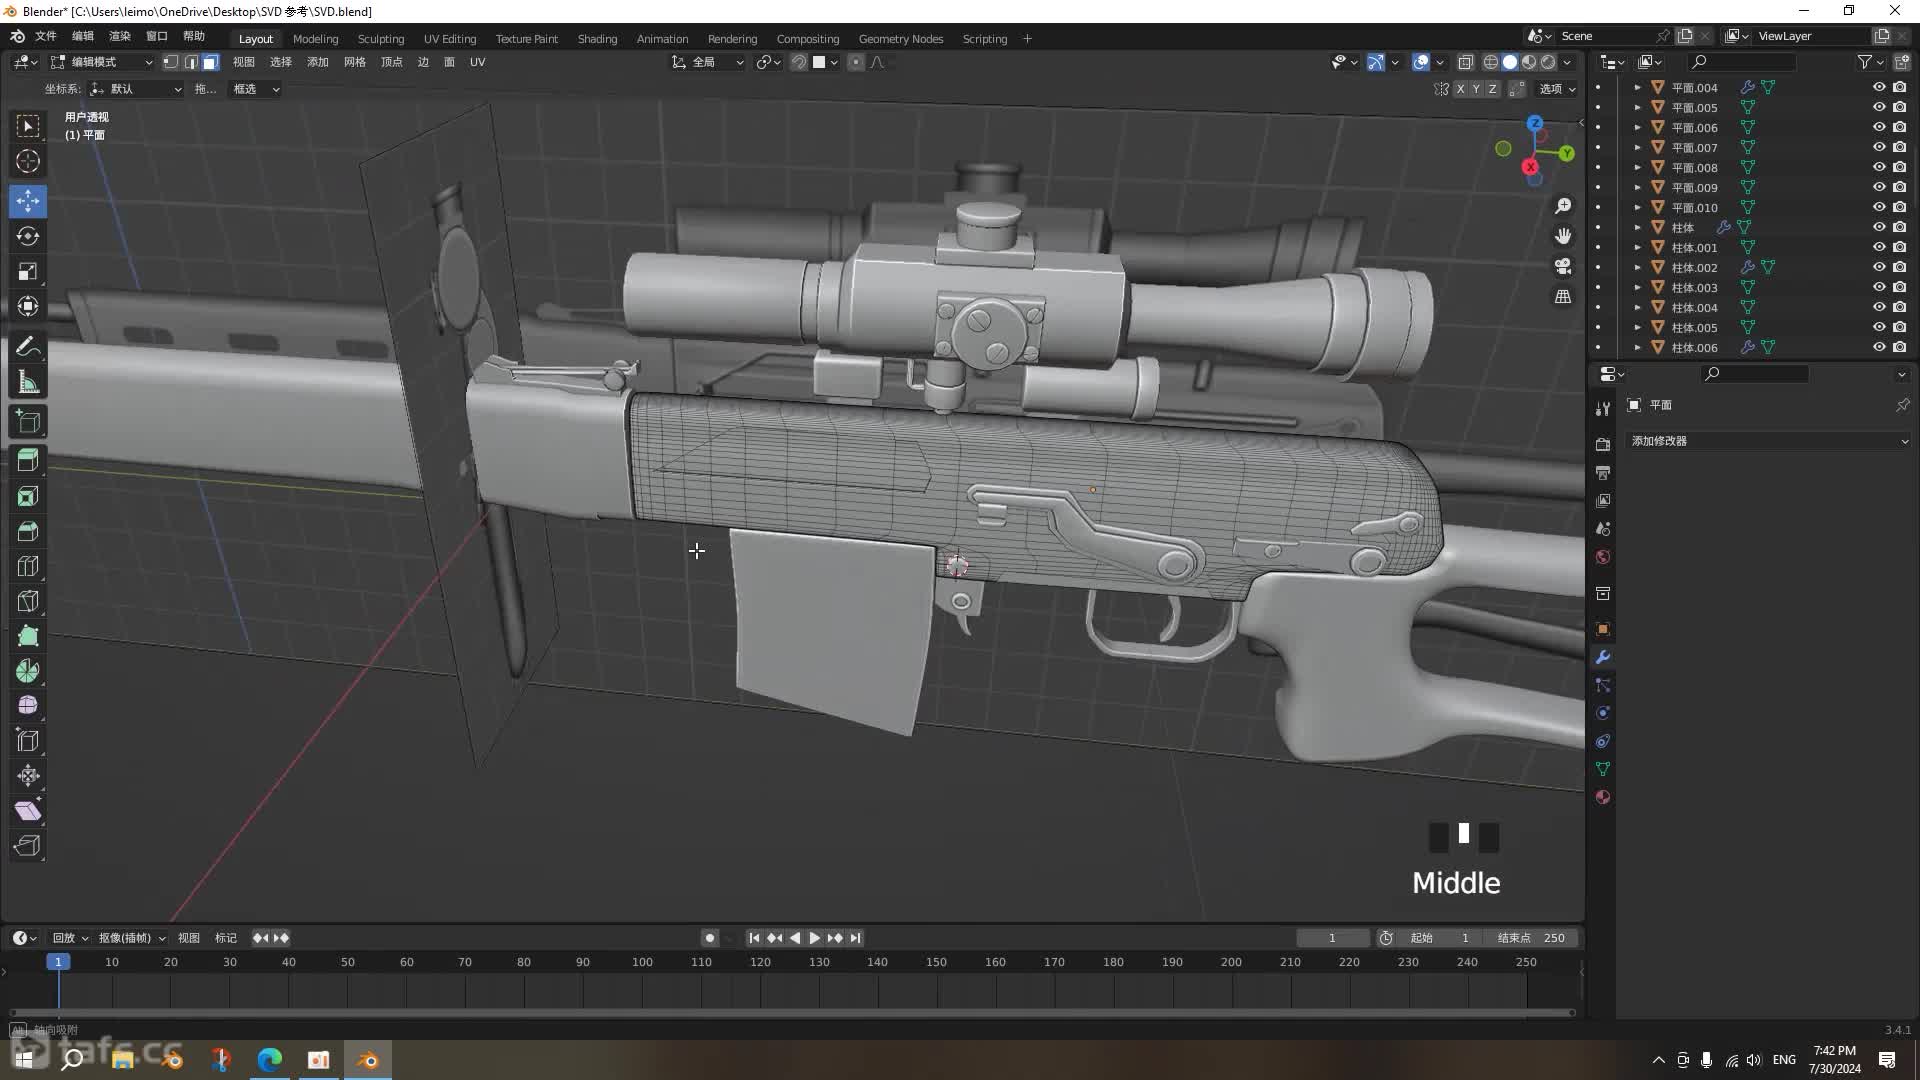1920x1080 pixels.
Task: Open the Modifier properties wrench tab
Action: pos(1603,657)
